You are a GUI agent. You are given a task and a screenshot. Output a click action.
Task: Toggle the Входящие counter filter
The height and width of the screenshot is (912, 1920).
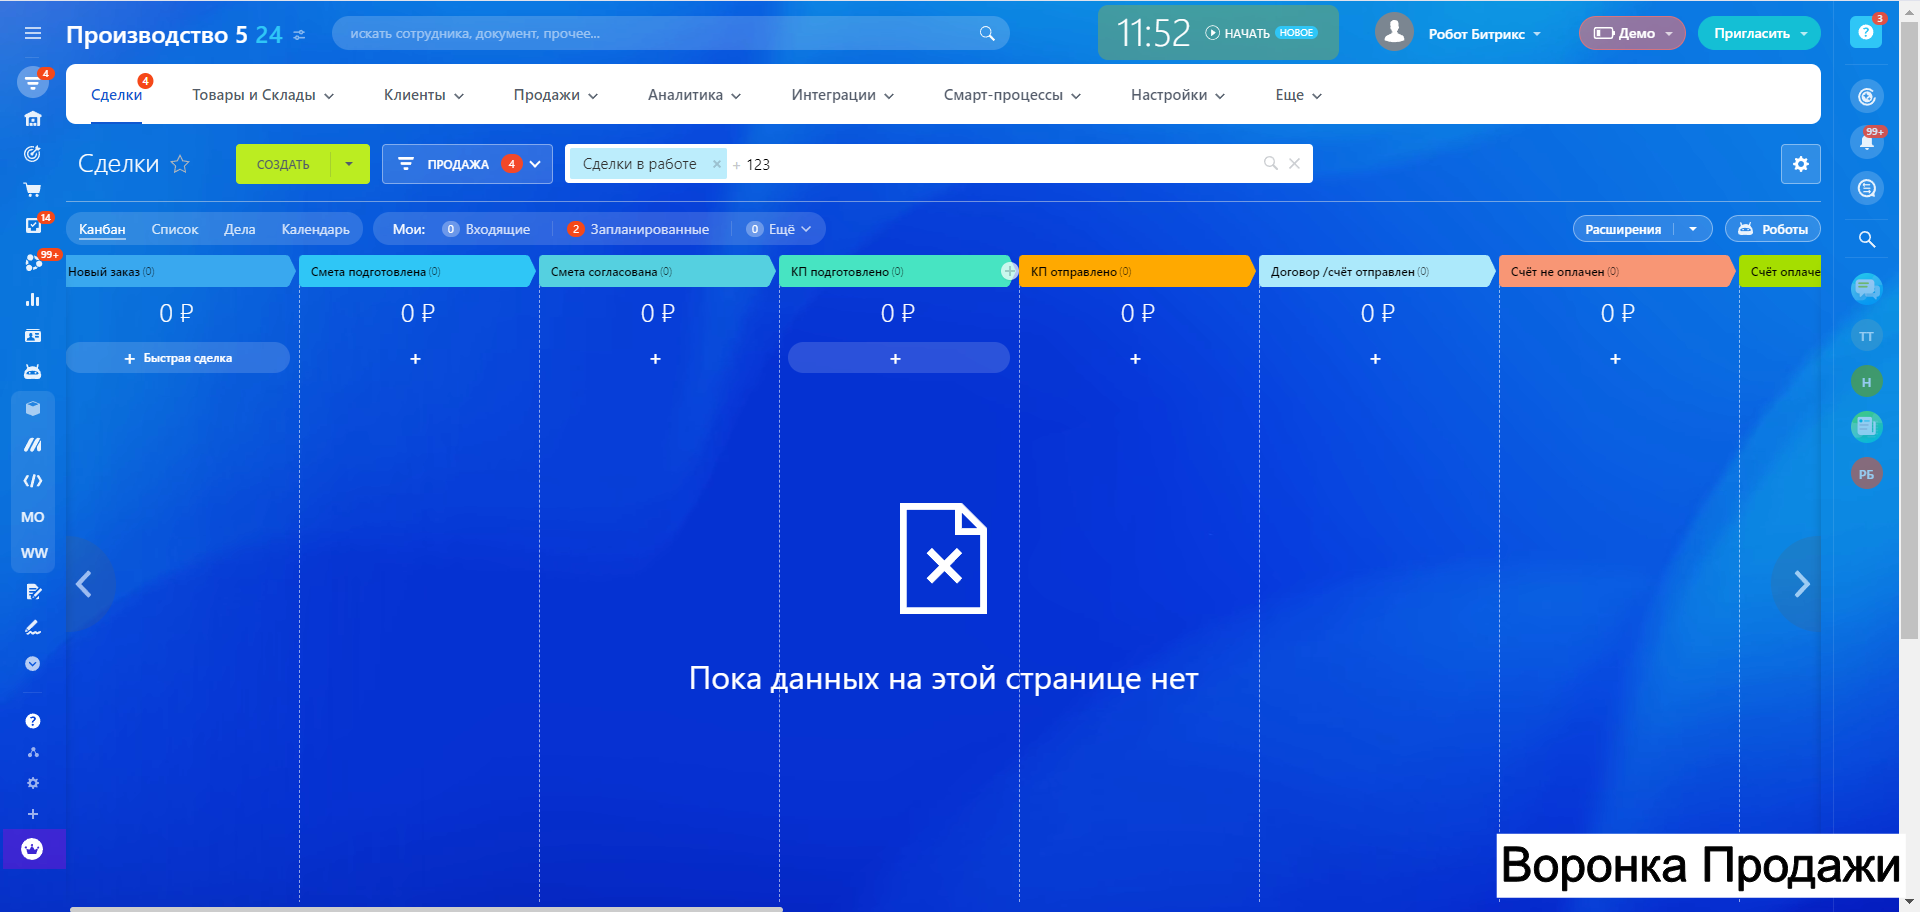pos(487,229)
